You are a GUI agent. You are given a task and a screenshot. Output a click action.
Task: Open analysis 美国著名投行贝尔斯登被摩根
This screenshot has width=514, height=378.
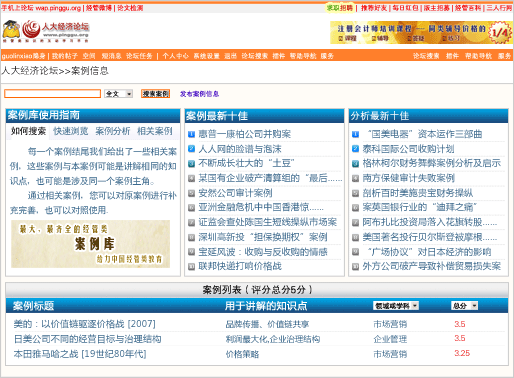(430, 237)
